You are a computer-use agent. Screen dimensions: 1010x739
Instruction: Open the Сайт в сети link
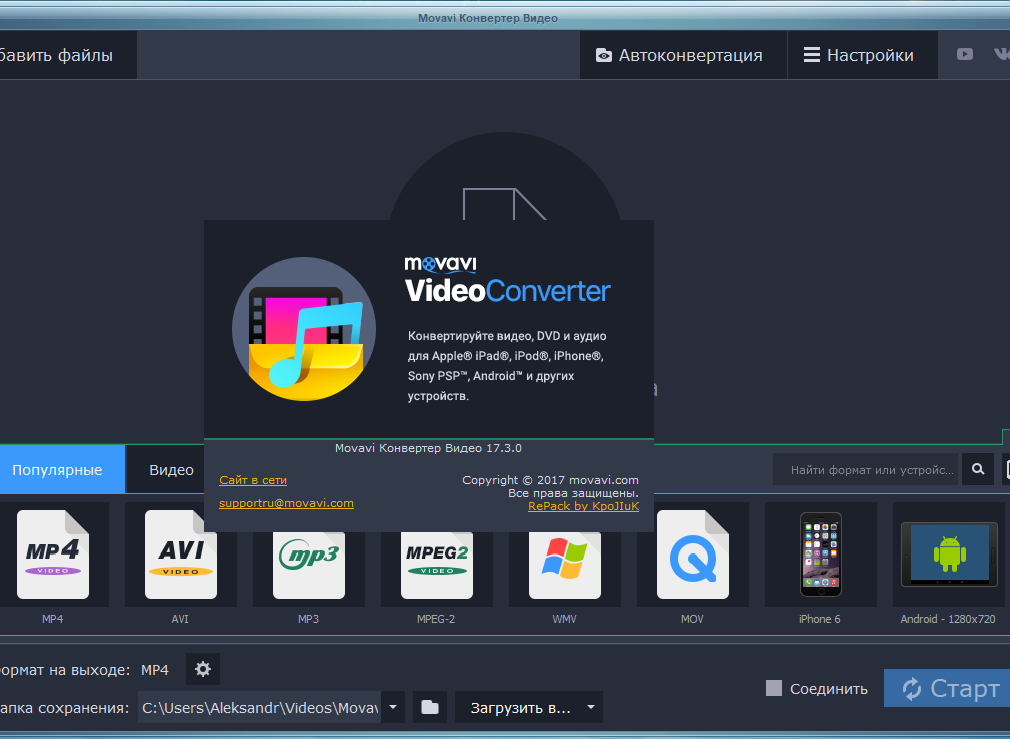[253, 480]
